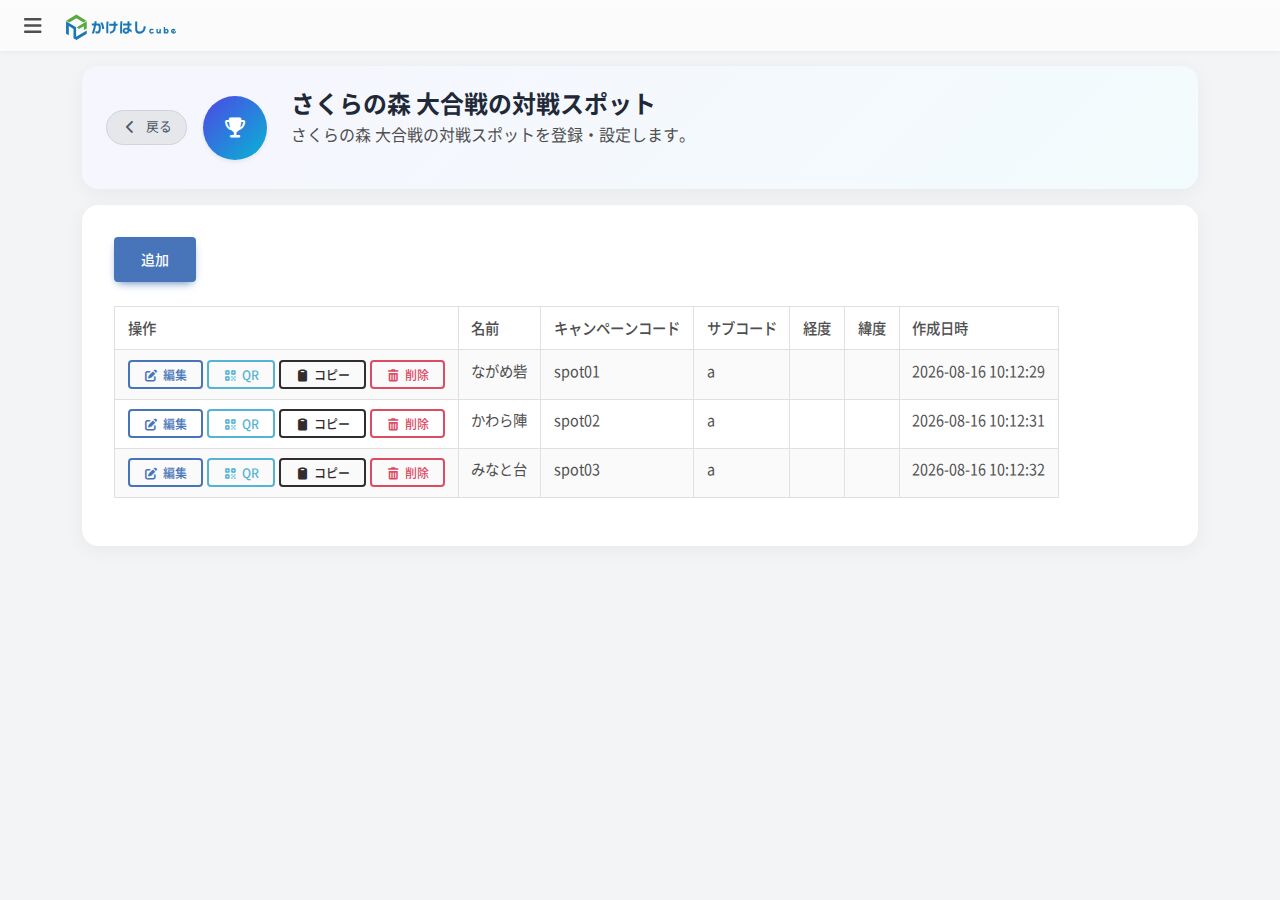Copy the かわら陣 spot

point(322,424)
